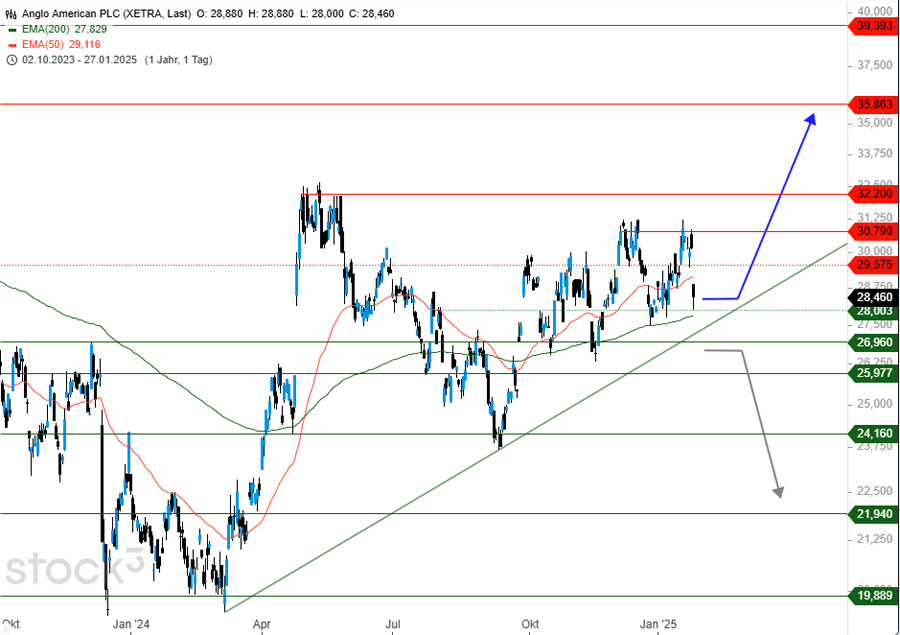
Task: Click the EMA(200) 27,829 legend label
Action: point(64,29)
